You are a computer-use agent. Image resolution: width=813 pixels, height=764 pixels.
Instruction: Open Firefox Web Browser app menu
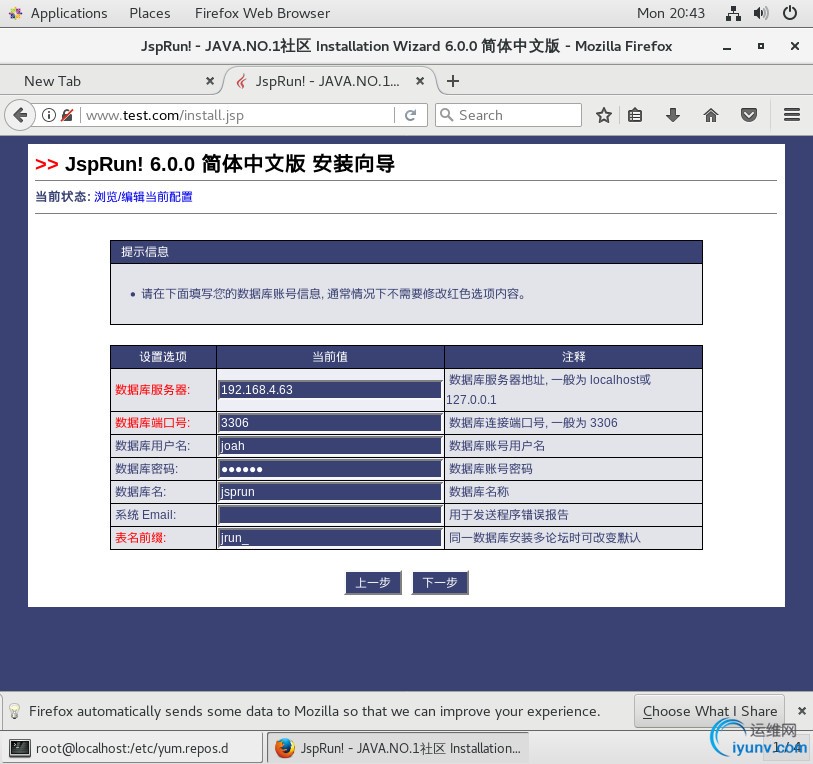tap(262, 13)
